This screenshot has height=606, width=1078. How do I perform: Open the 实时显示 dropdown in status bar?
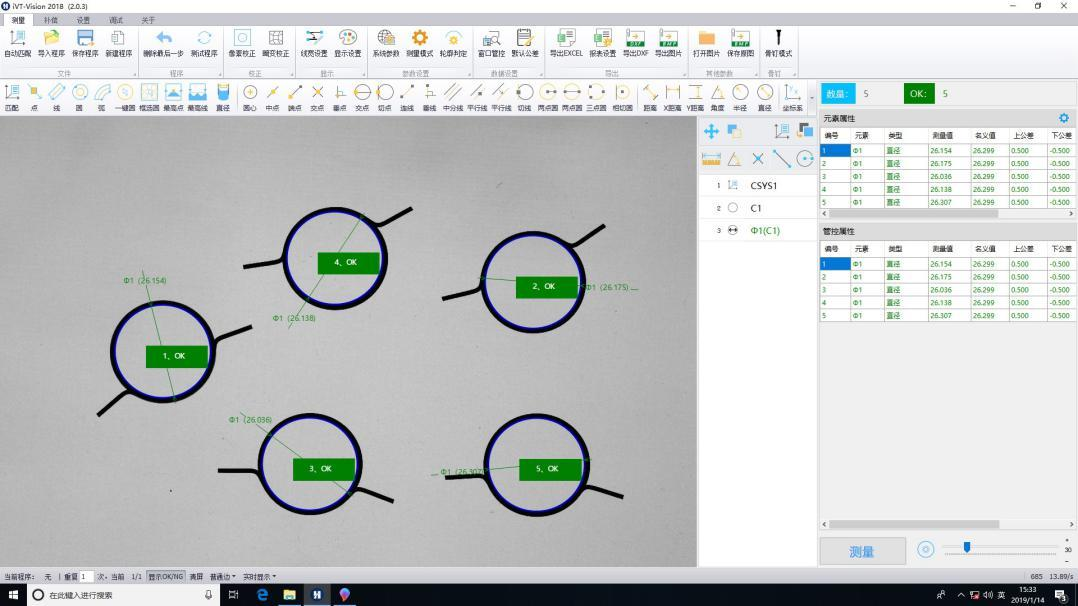point(259,577)
